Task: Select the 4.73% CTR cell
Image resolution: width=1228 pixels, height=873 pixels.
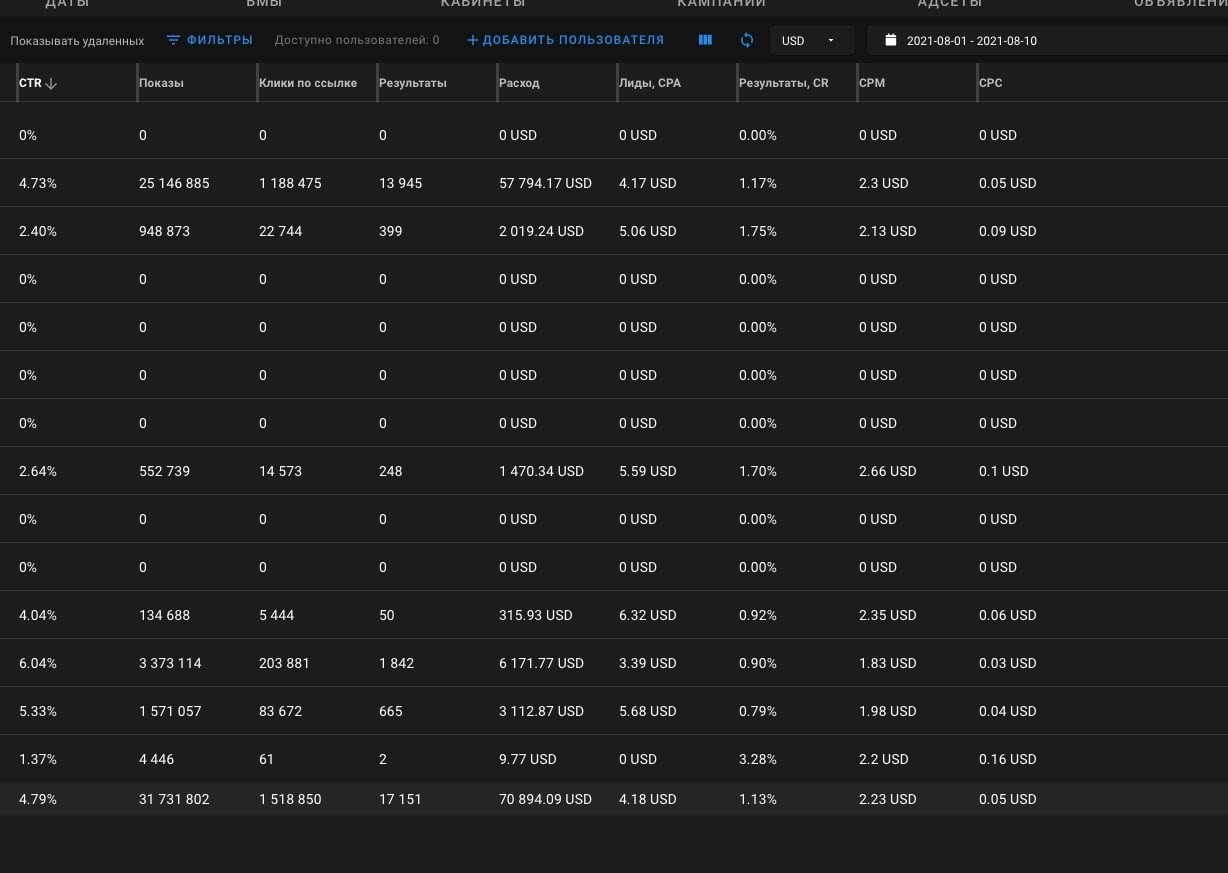Action: pos(37,183)
